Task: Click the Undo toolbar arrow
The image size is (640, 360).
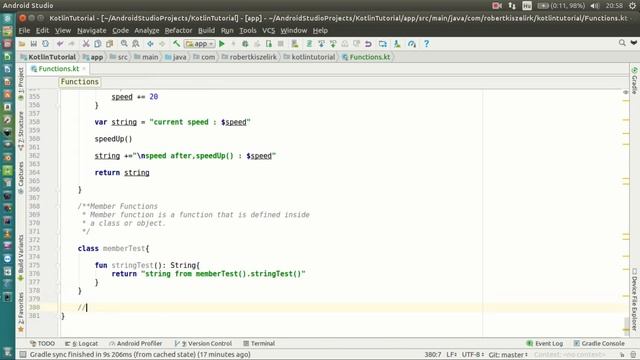Action: (60, 44)
